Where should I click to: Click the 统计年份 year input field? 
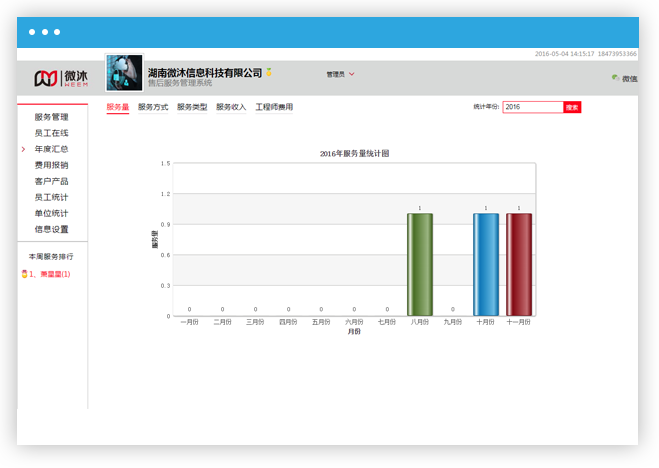coord(532,107)
